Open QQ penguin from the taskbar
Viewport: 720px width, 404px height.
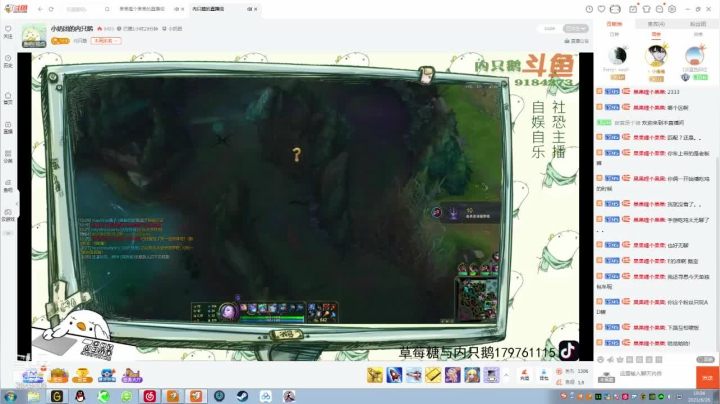[x=80, y=396]
